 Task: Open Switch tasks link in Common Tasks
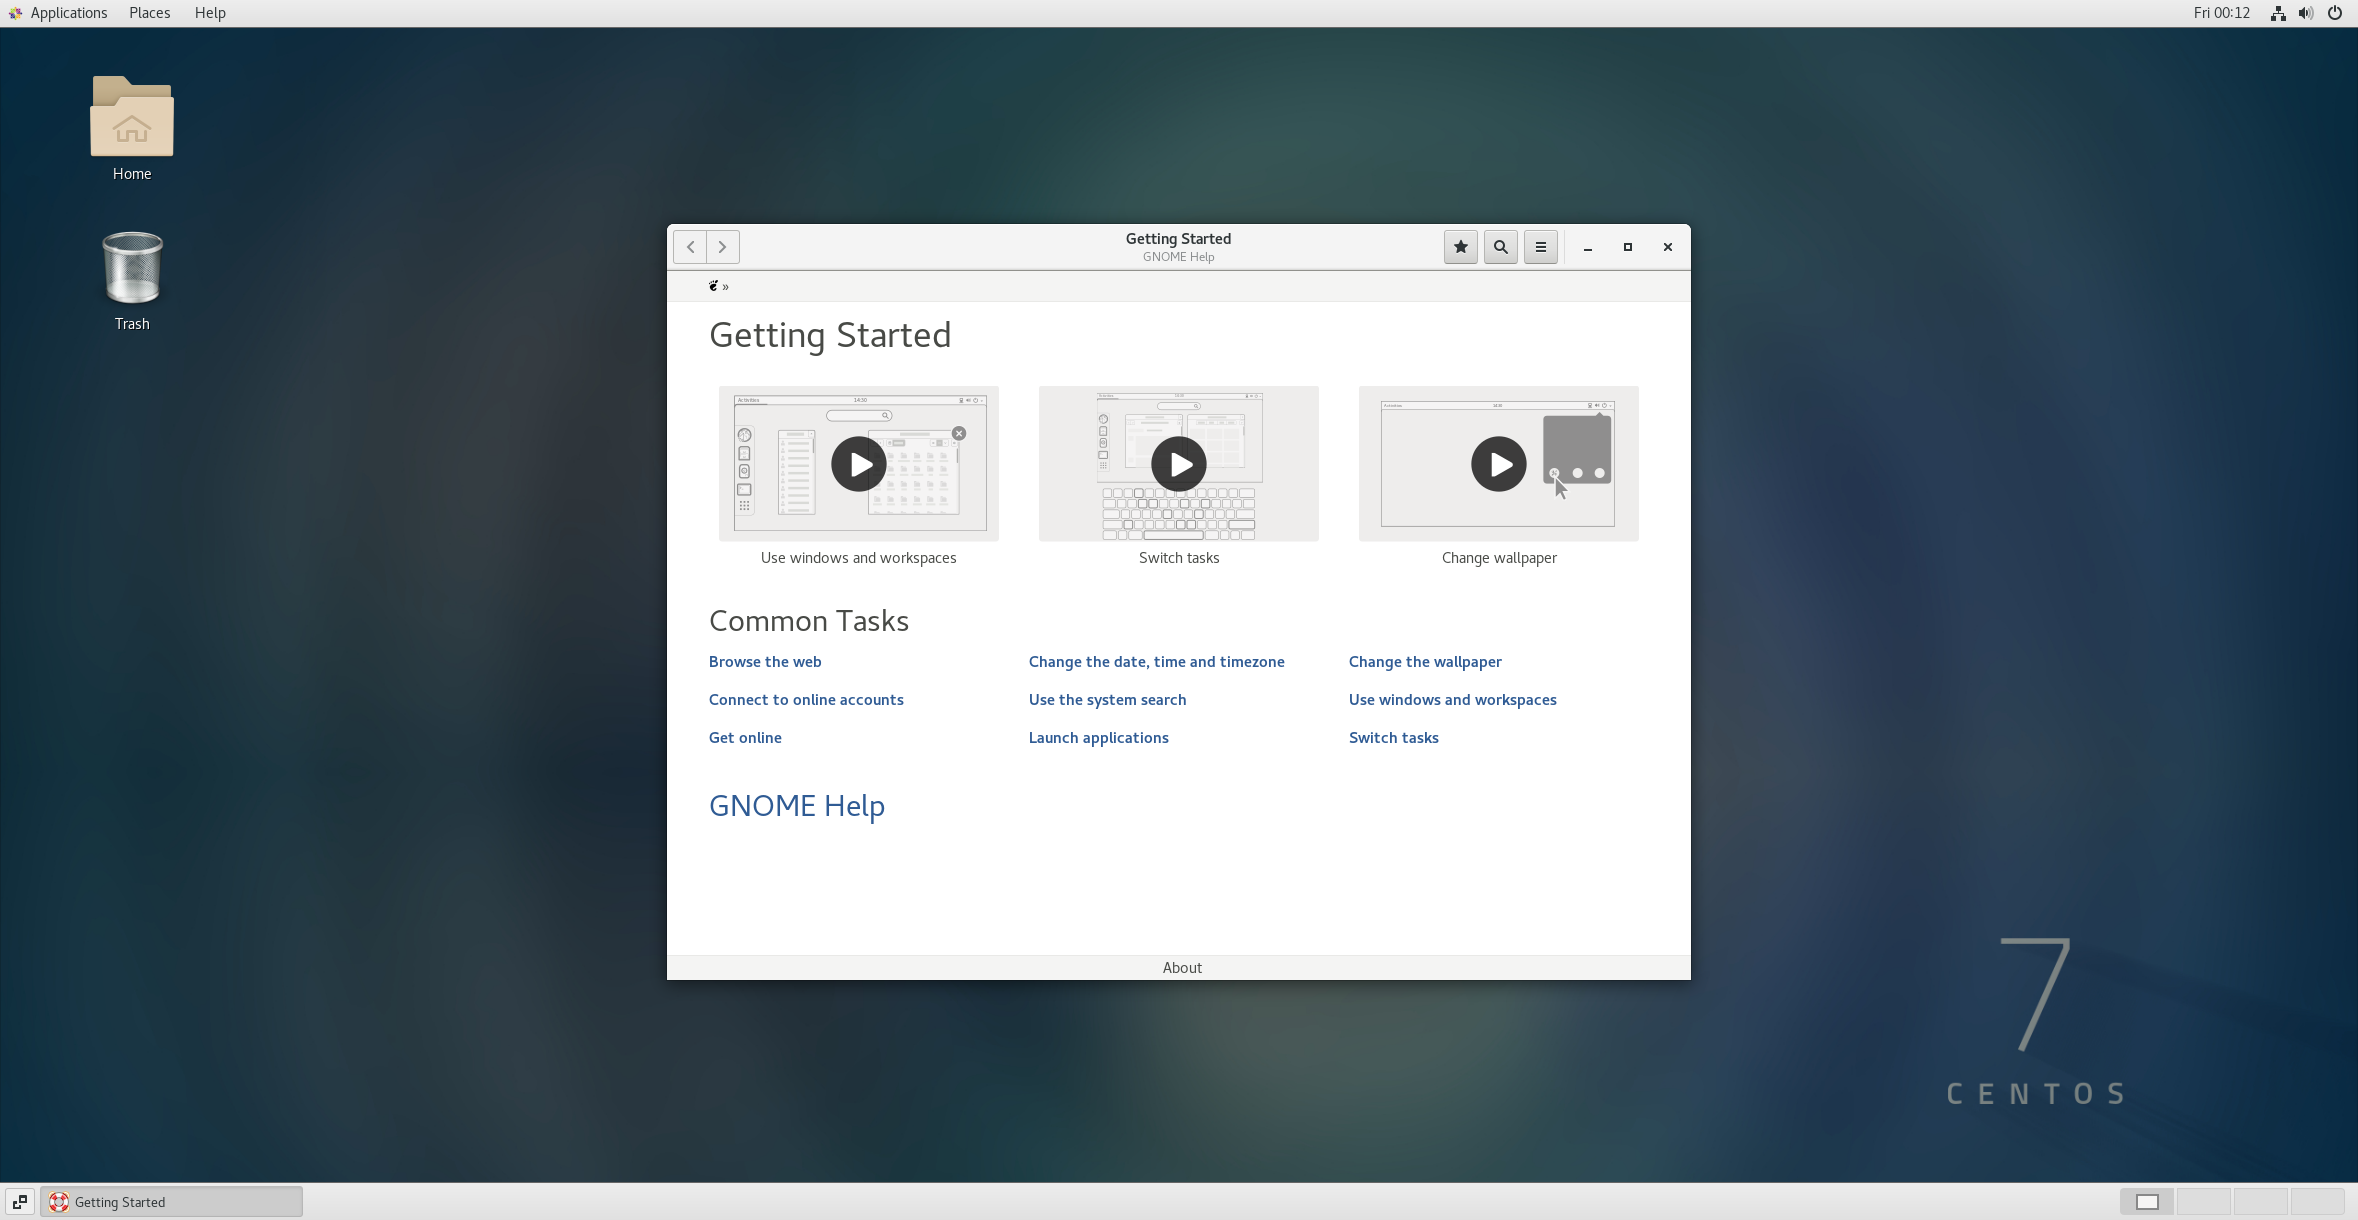tap(1394, 738)
